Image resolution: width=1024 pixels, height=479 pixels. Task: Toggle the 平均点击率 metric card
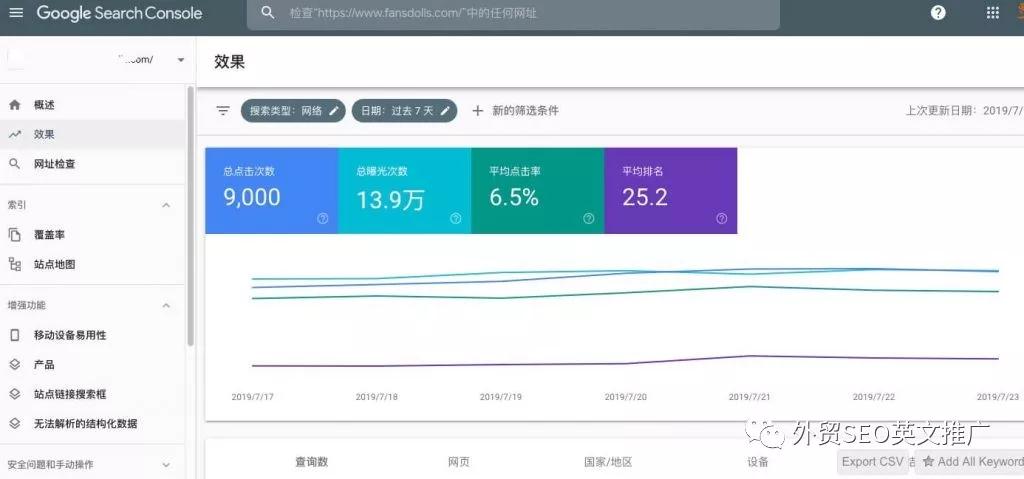(x=537, y=190)
